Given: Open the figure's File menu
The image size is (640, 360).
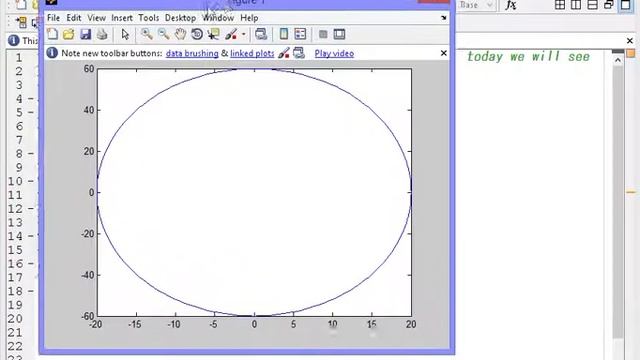Looking at the screenshot, I should [53, 18].
